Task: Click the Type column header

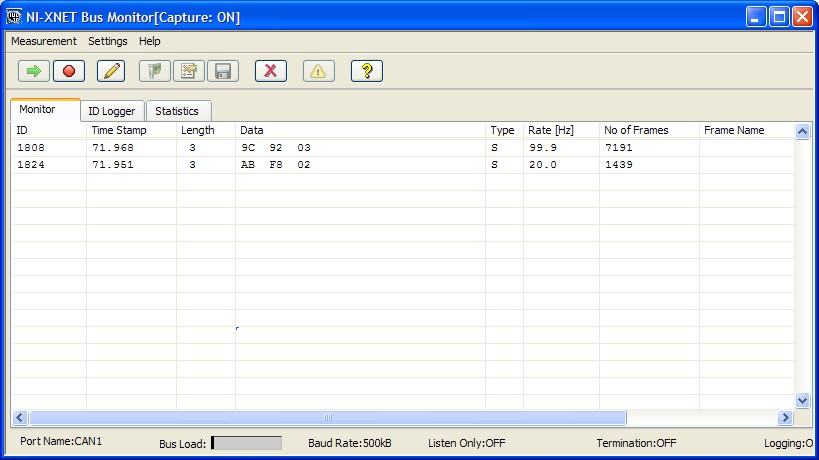Action: pos(504,130)
